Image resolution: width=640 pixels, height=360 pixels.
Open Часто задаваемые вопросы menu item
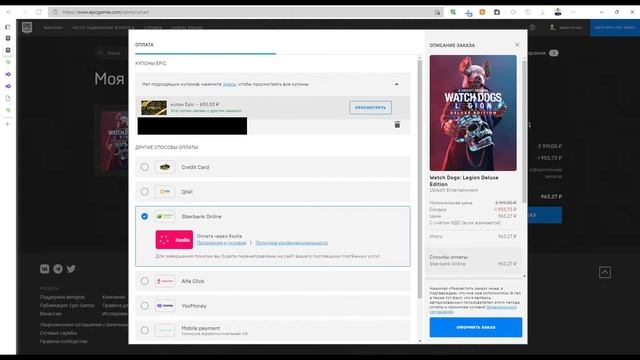pos(103,27)
